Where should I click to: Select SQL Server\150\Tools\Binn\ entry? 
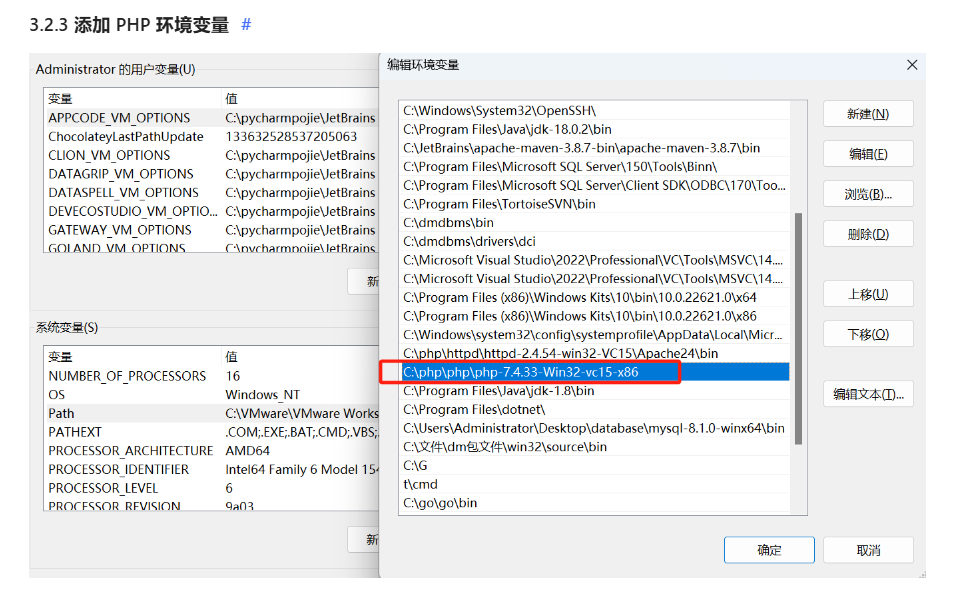point(595,167)
